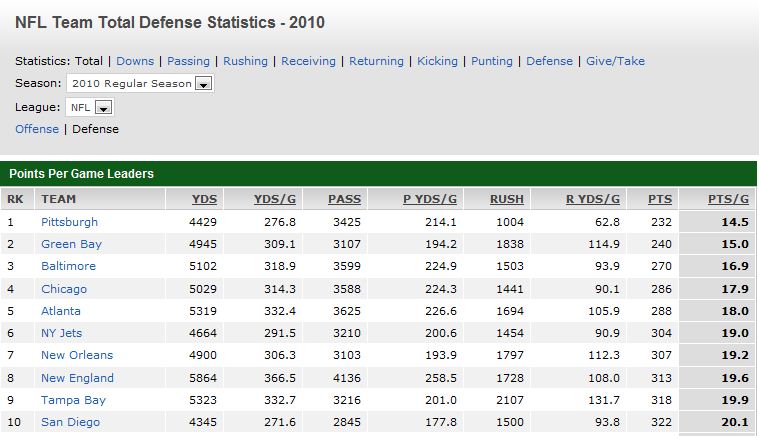Click New England's 108.0 R YDS/G value

(x=604, y=378)
